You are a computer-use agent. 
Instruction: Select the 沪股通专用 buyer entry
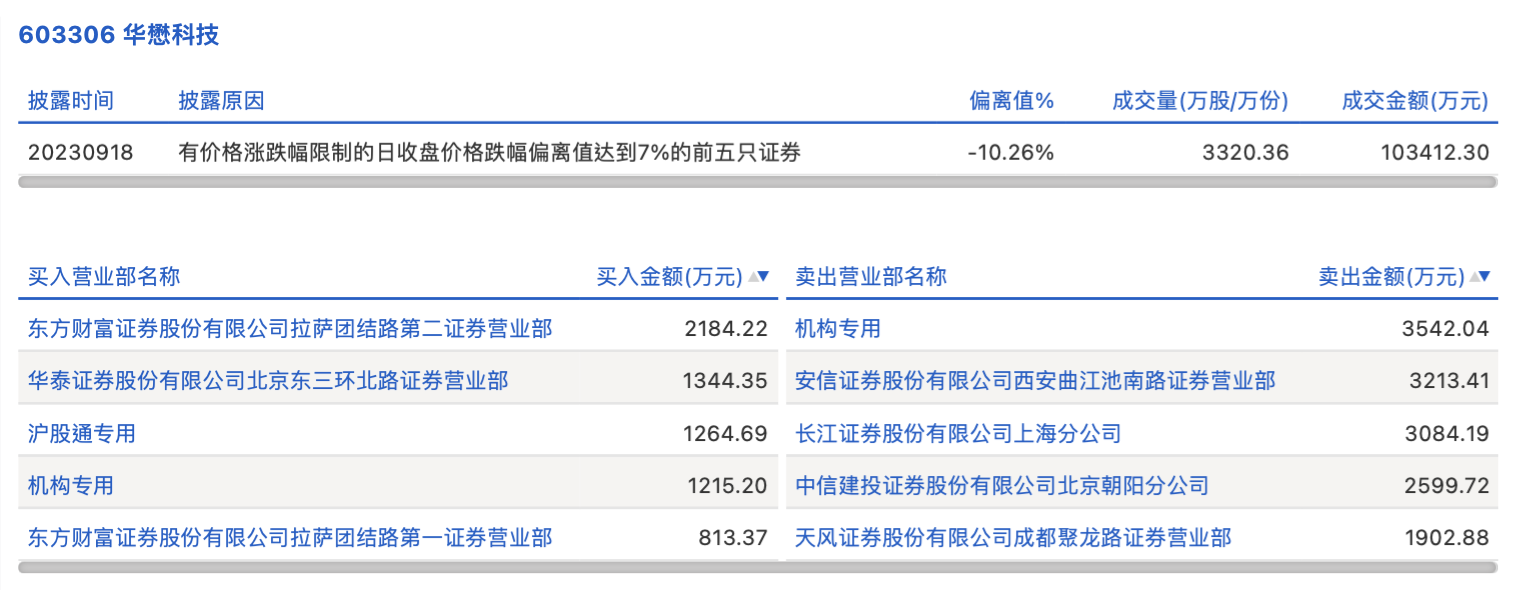(x=82, y=434)
